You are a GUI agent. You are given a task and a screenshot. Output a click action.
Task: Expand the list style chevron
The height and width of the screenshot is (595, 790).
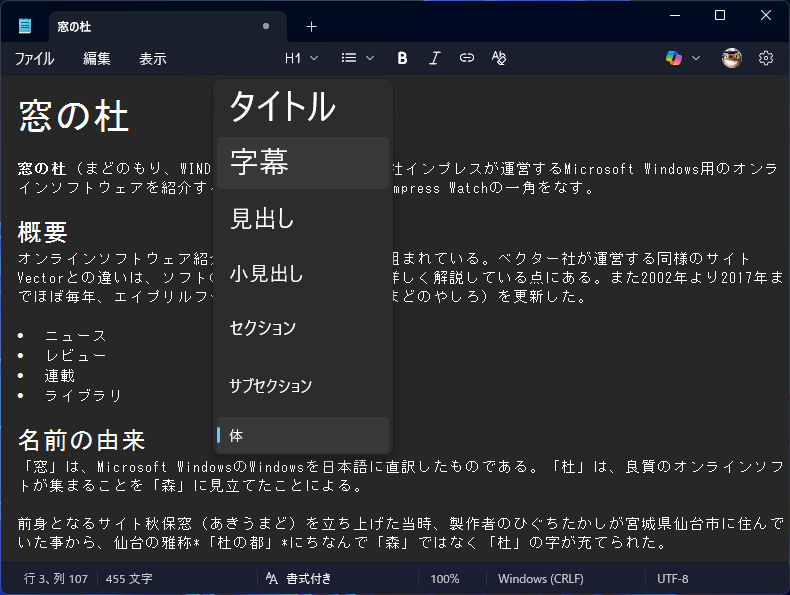coord(370,58)
